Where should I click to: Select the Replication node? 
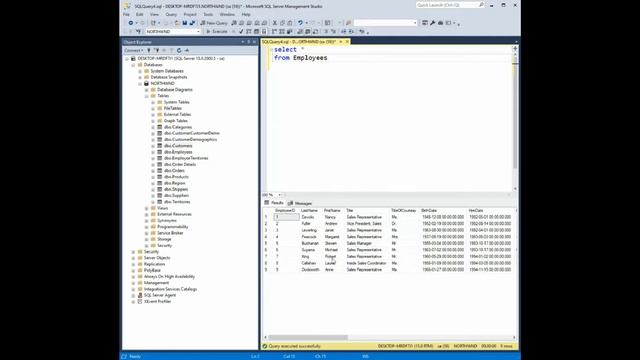click(x=154, y=264)
